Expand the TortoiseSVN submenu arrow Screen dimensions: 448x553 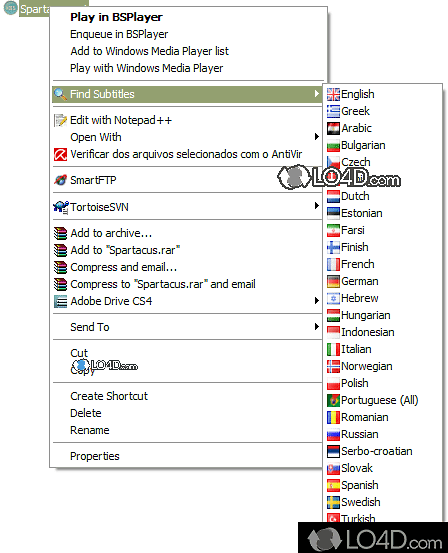(x=316, y=206)
